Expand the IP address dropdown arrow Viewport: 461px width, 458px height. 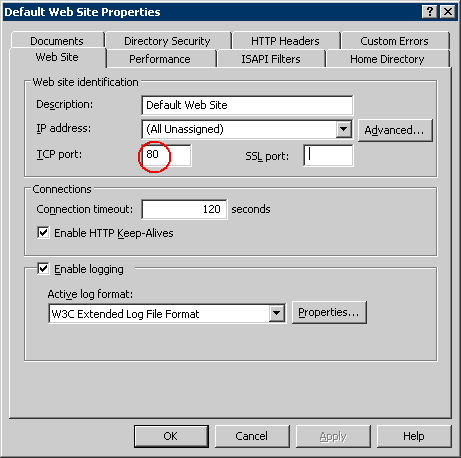(344, 129)
